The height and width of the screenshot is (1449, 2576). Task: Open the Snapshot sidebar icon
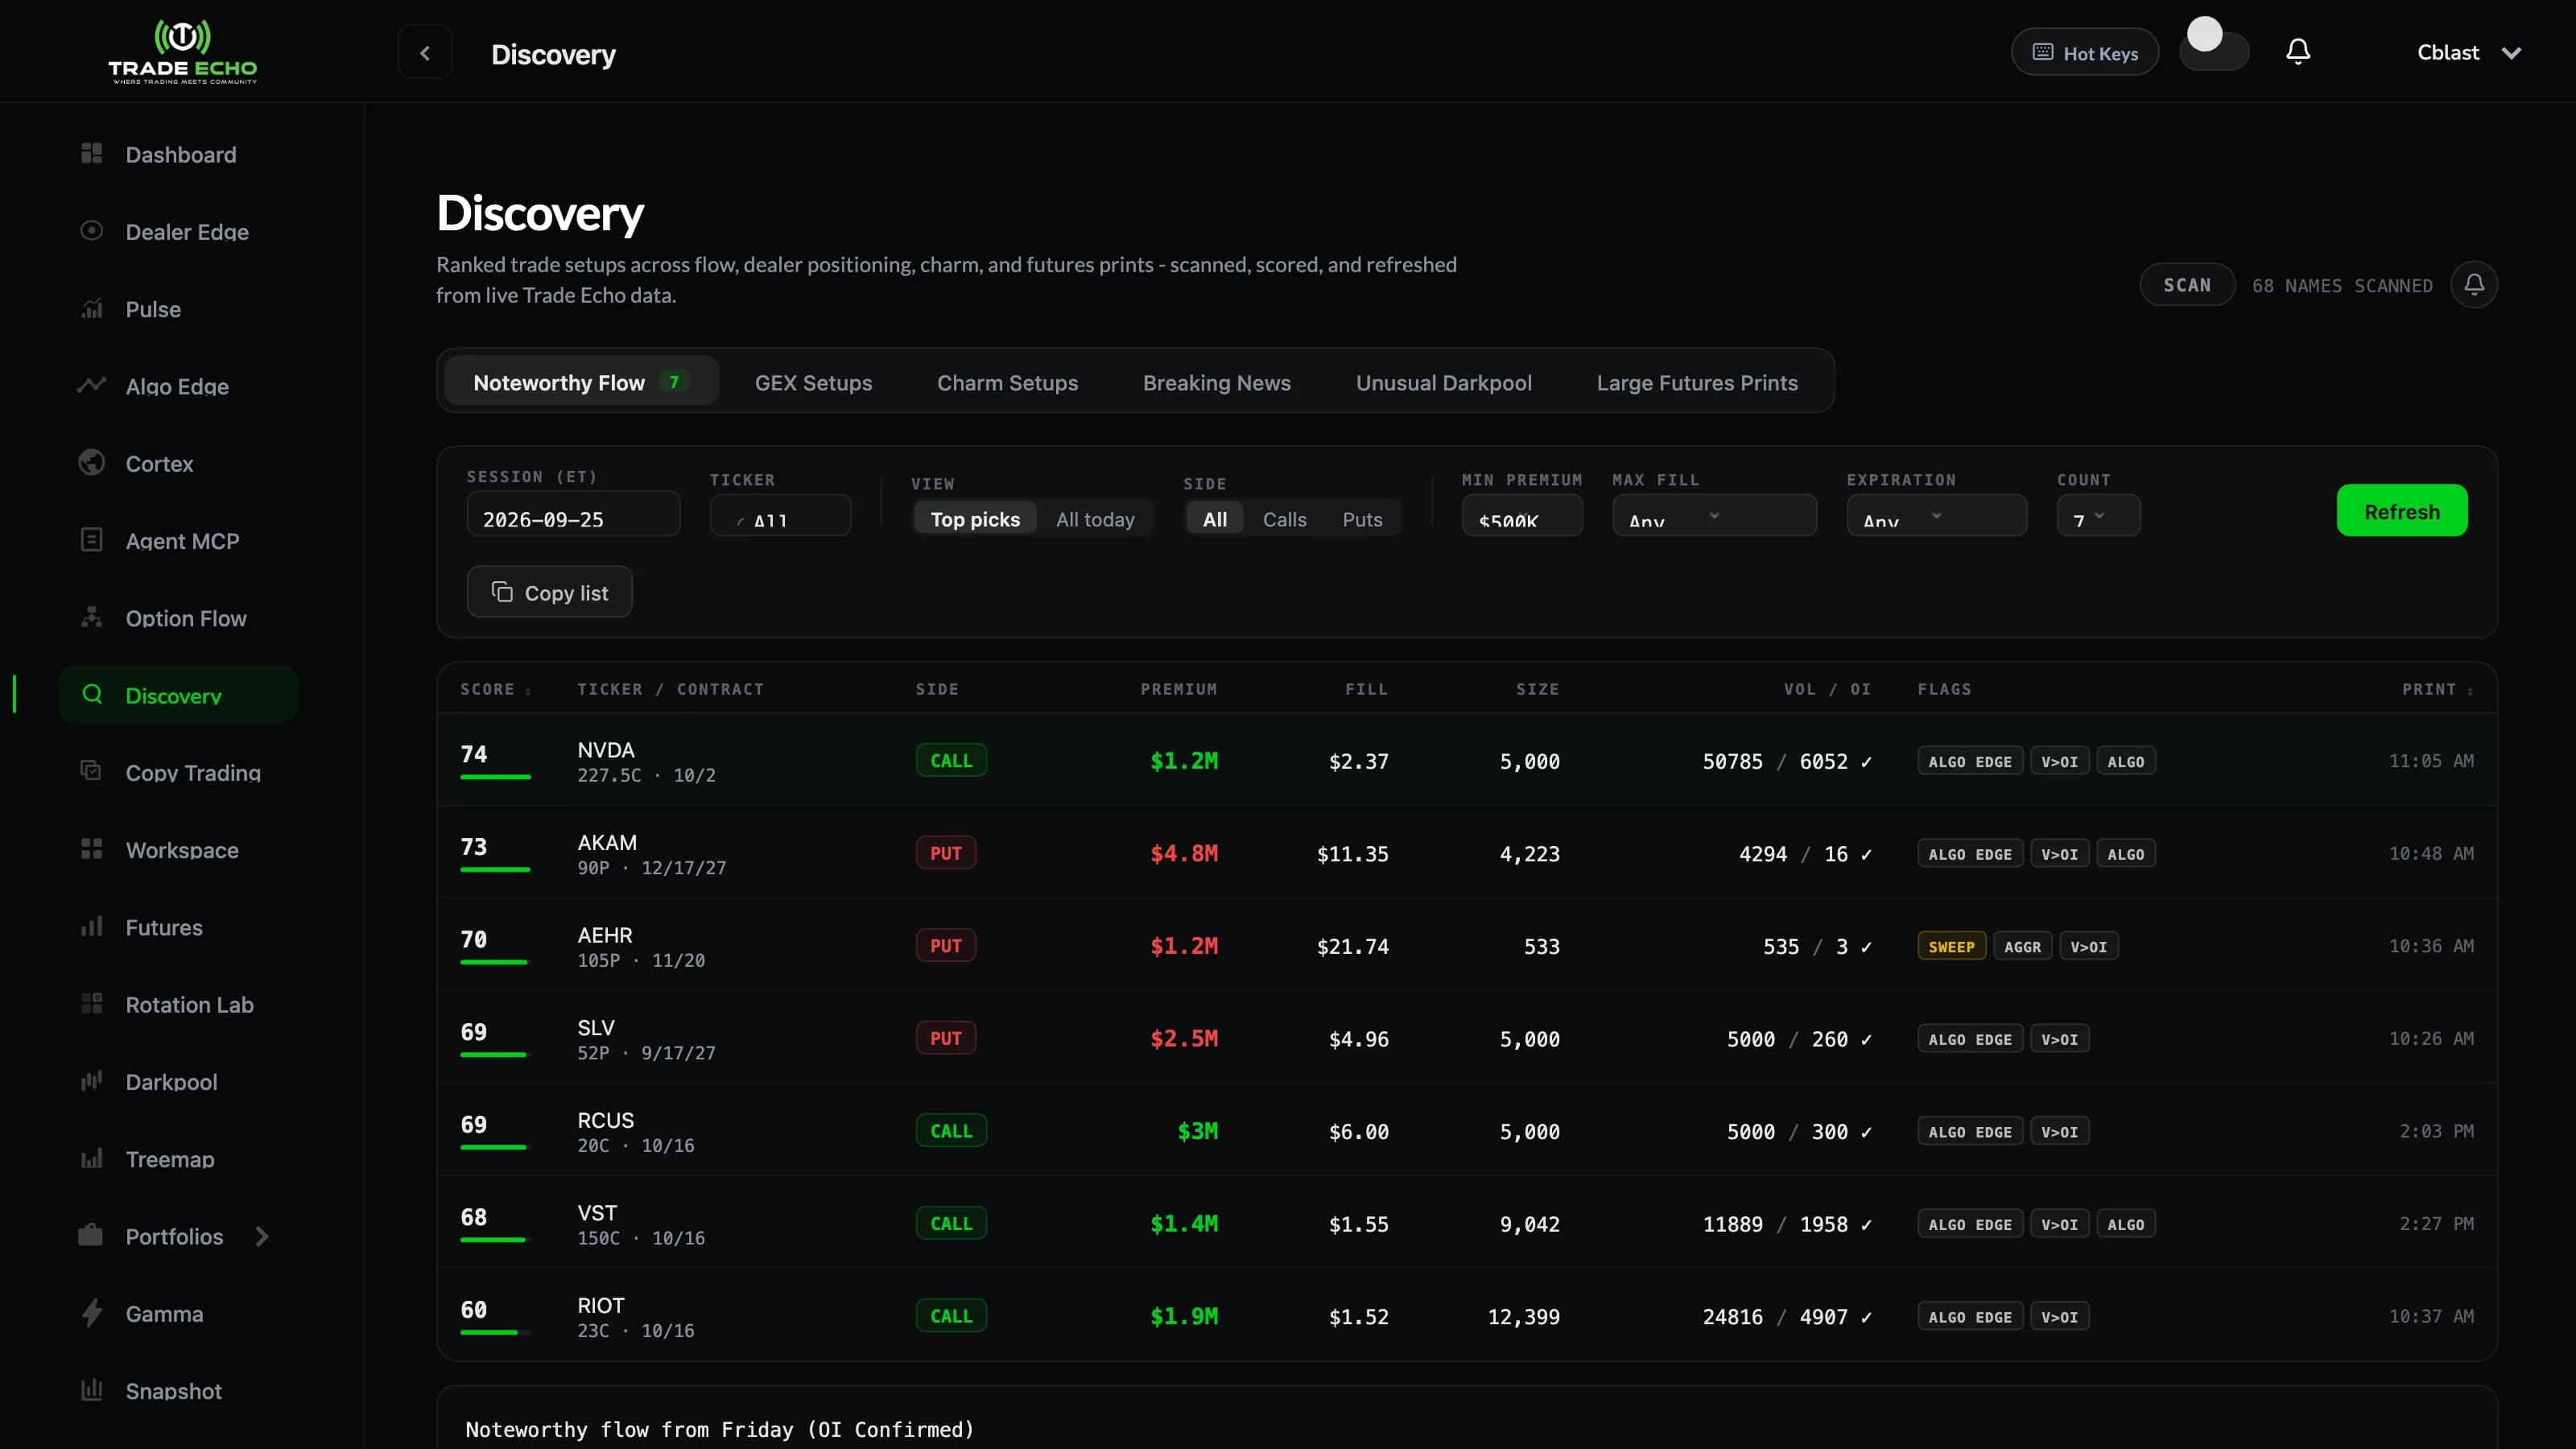(91, 1390)
